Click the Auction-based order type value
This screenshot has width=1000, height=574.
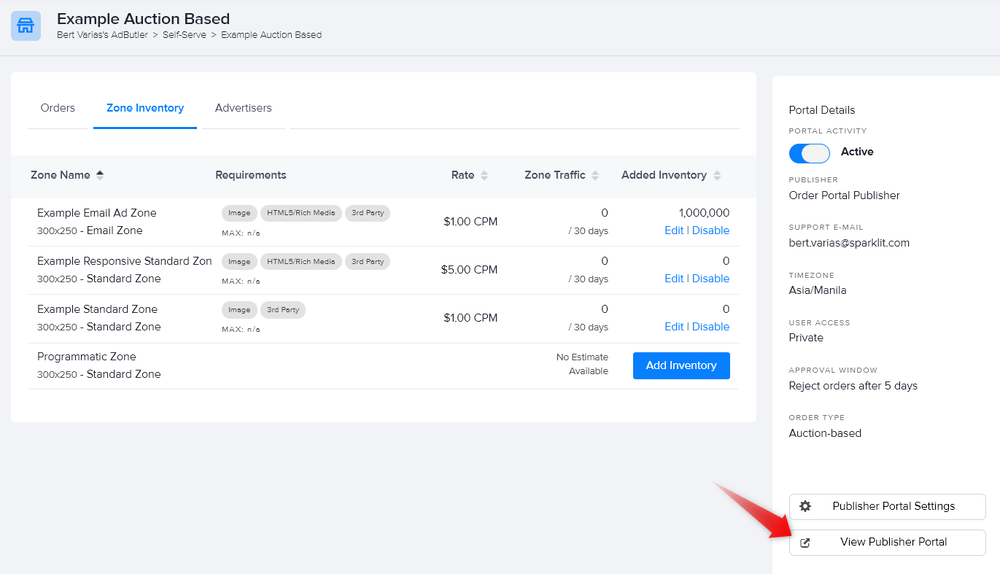[825, 433]
